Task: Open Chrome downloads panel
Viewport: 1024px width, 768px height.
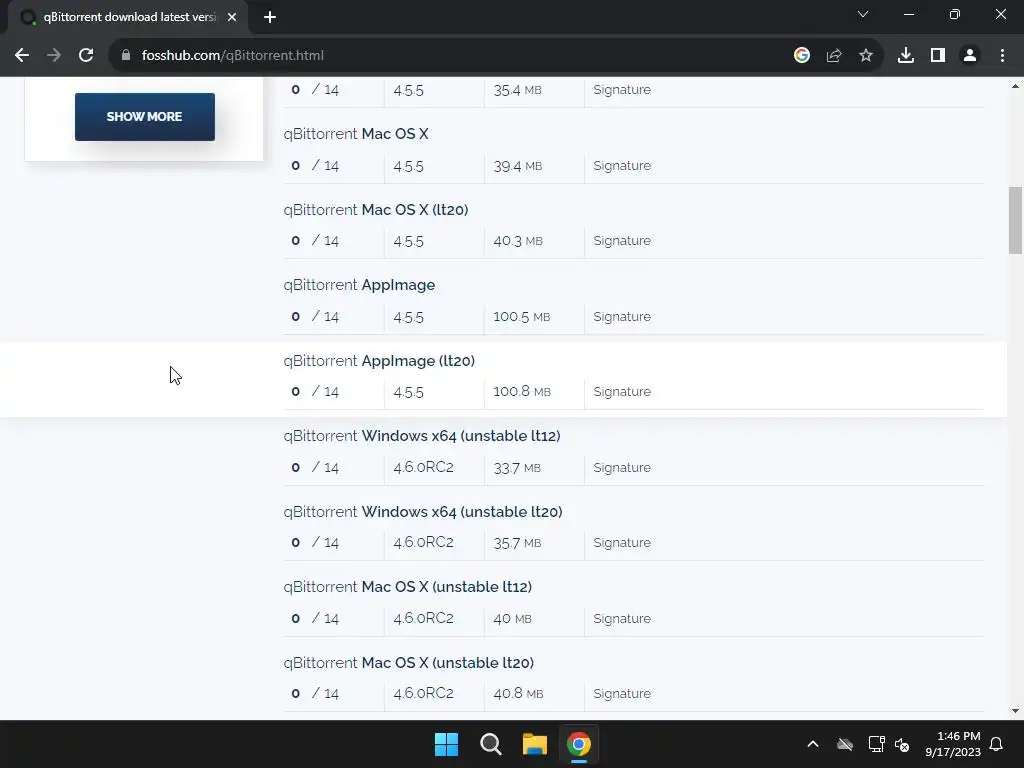Action: 906,56
